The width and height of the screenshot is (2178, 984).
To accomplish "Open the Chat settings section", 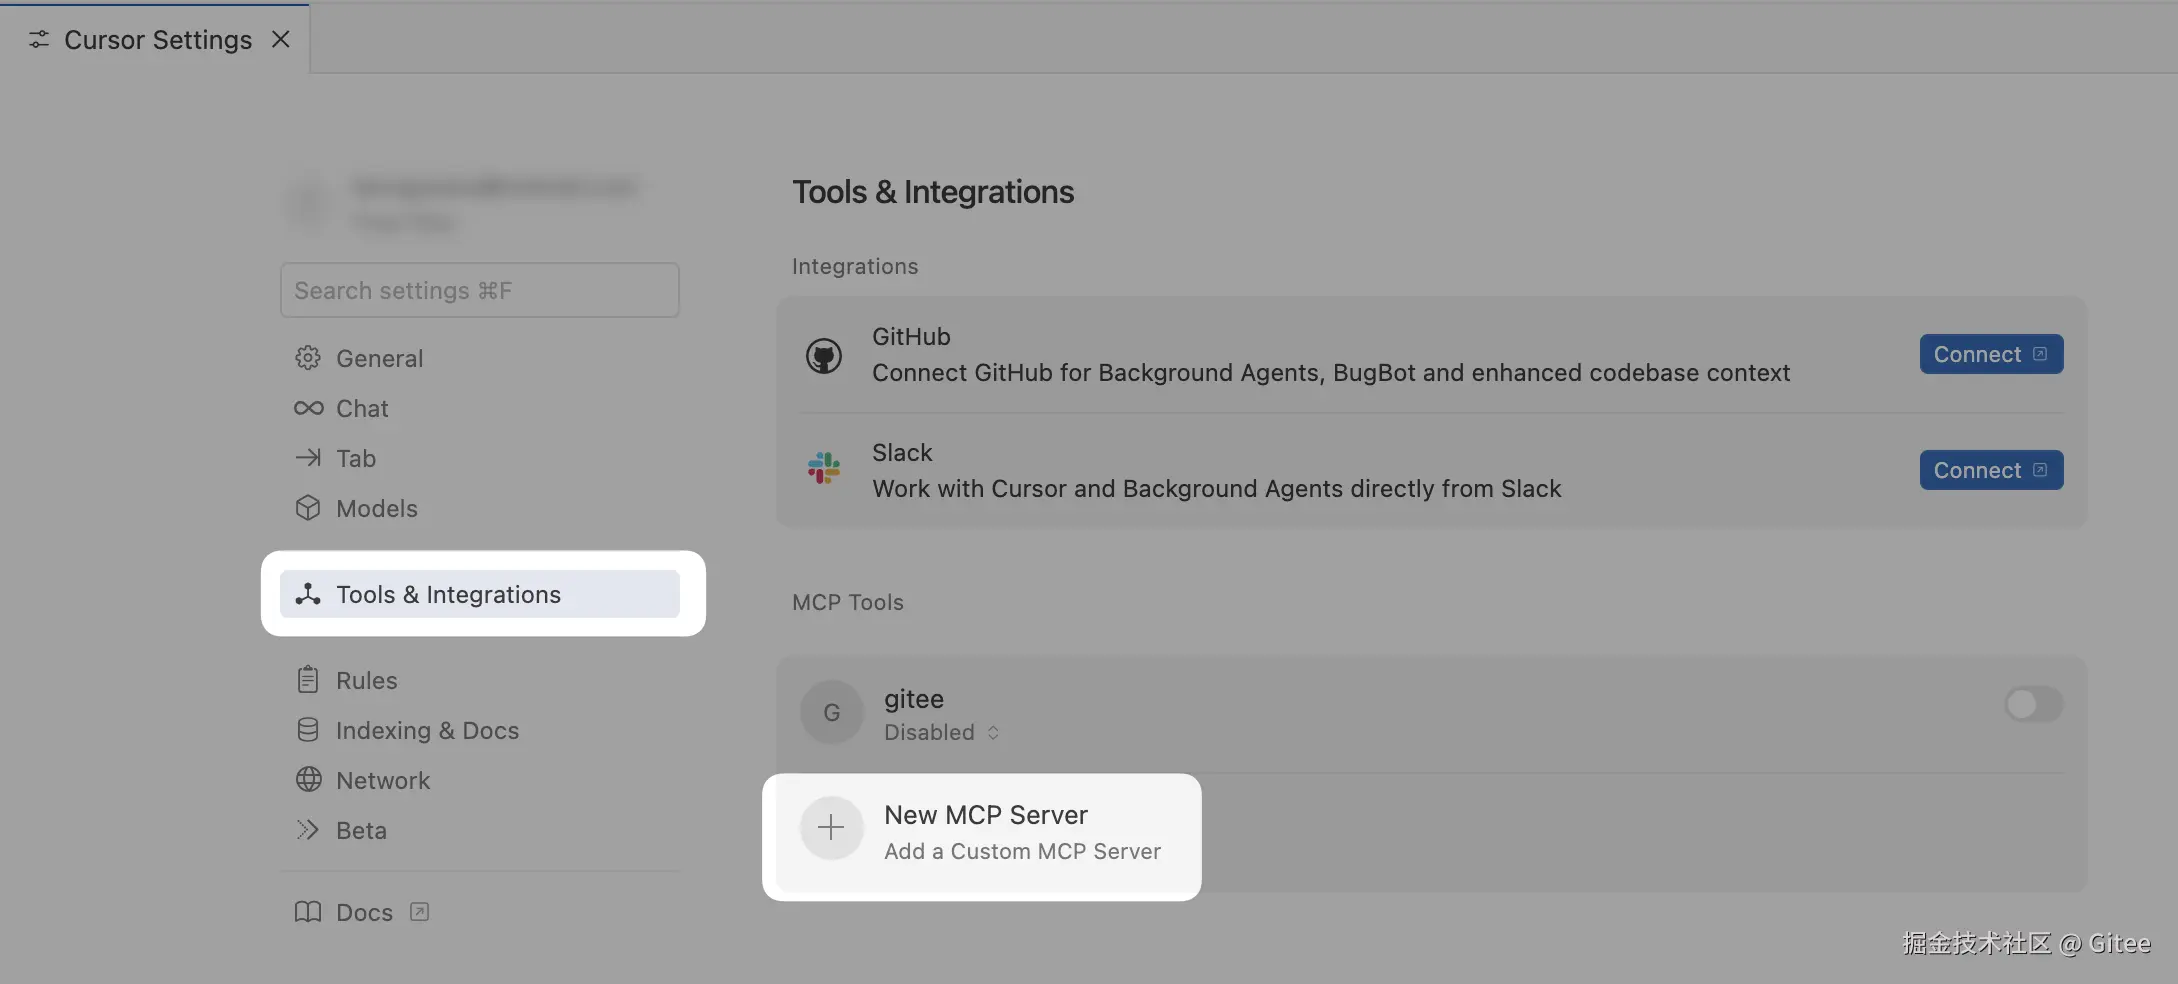I will click(479, 408).
